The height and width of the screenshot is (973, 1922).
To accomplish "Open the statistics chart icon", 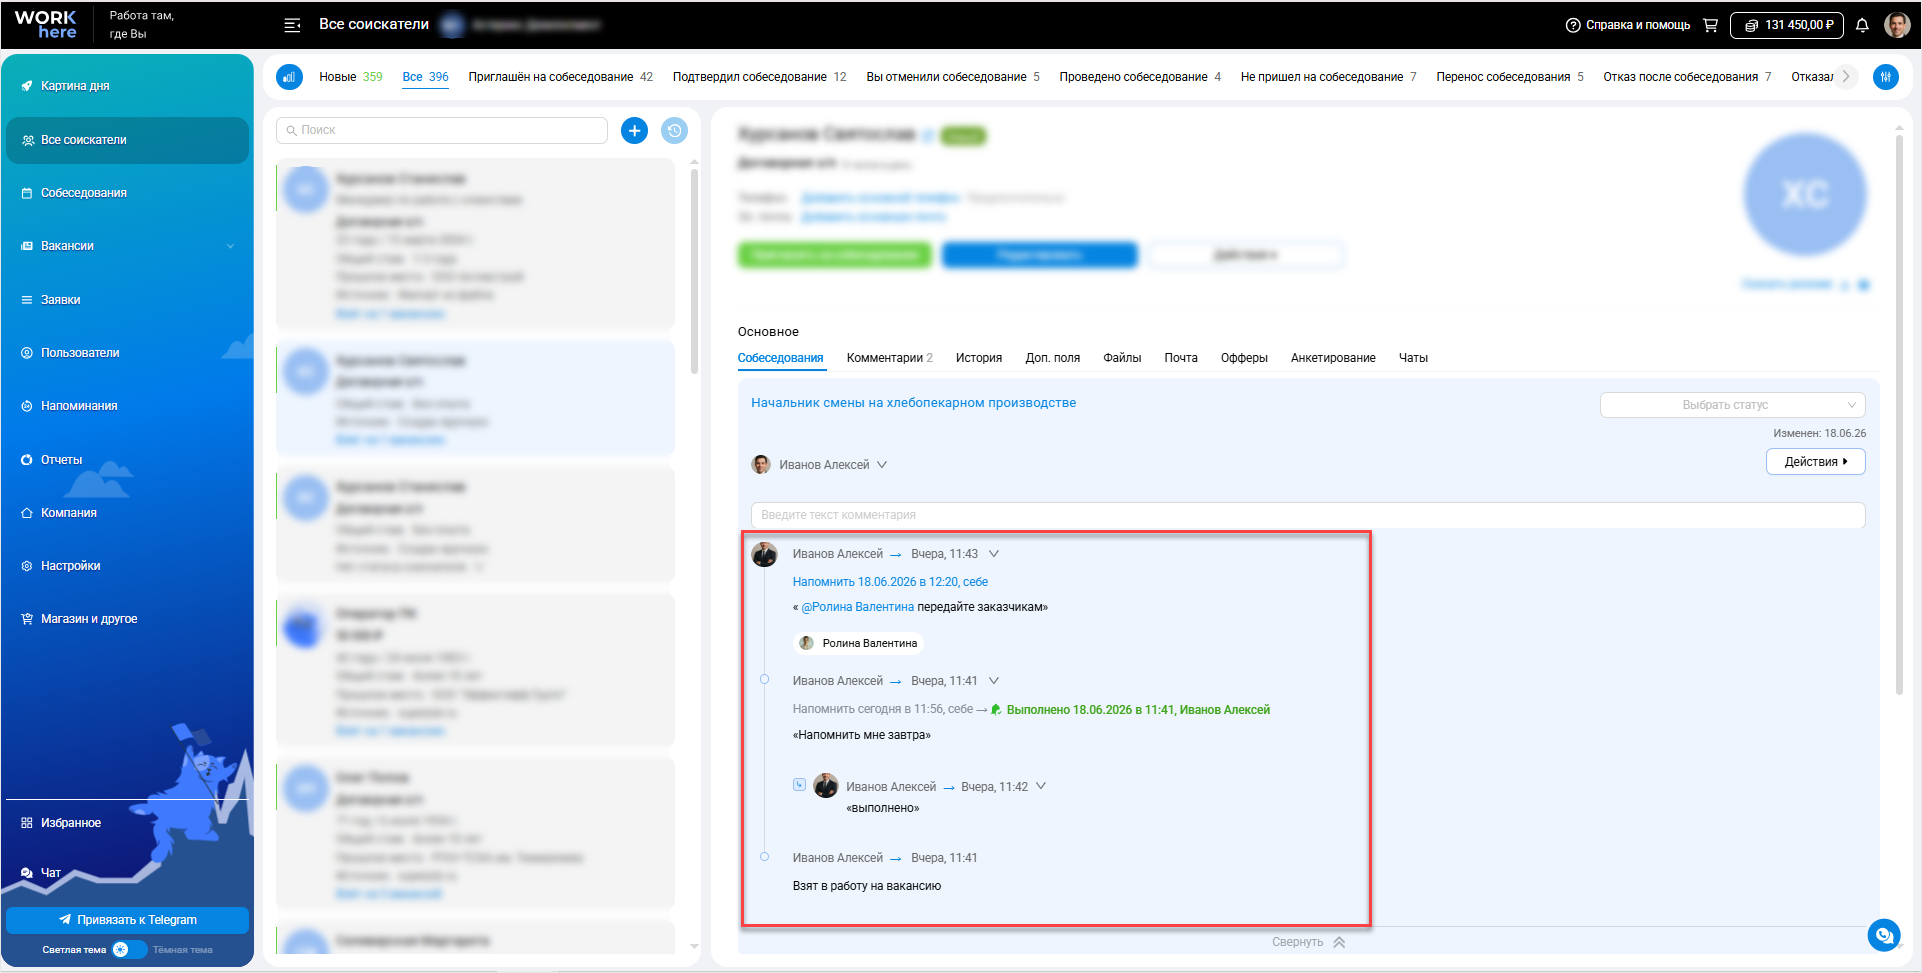I will coord(289,76).
